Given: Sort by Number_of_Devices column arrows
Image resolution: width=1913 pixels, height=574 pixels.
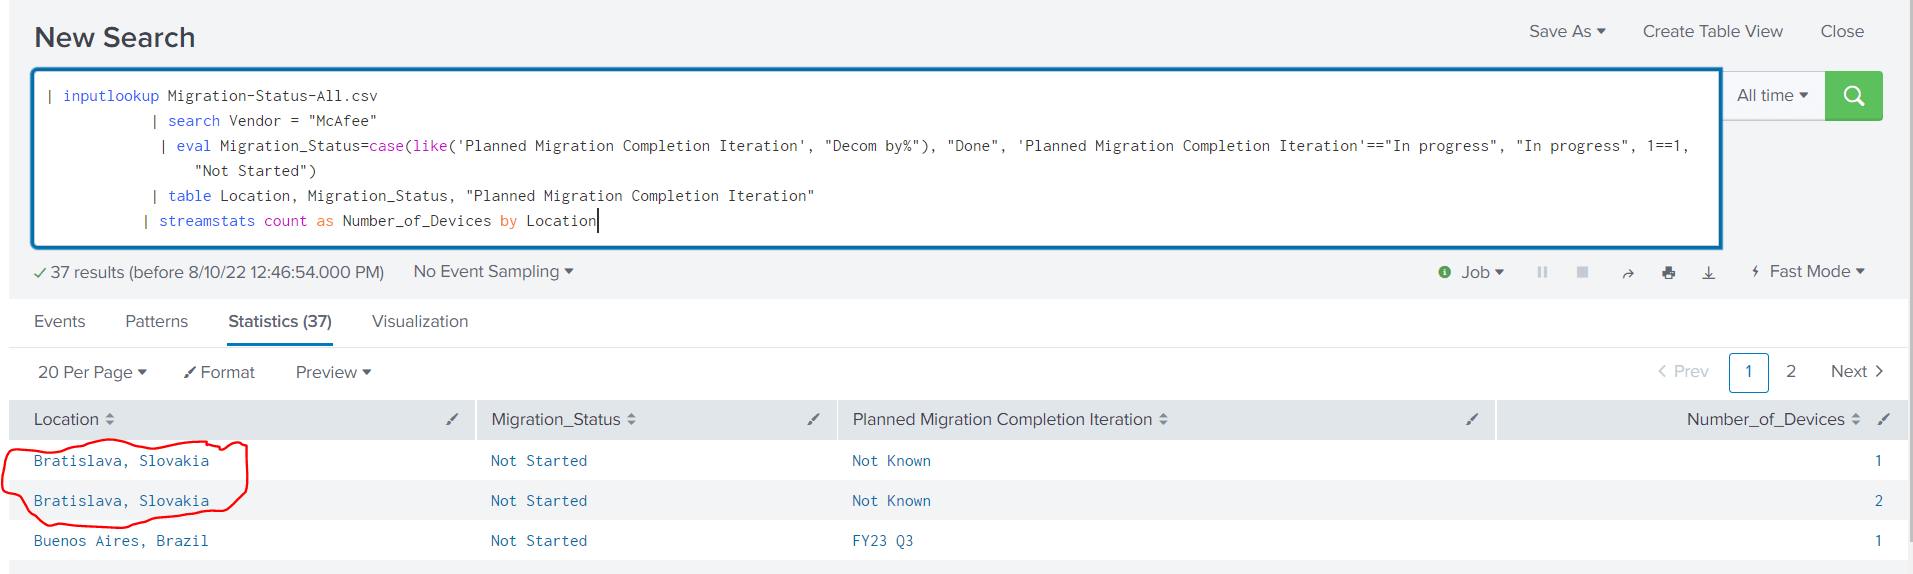Looking at the screenshot, I should 1856,419.
